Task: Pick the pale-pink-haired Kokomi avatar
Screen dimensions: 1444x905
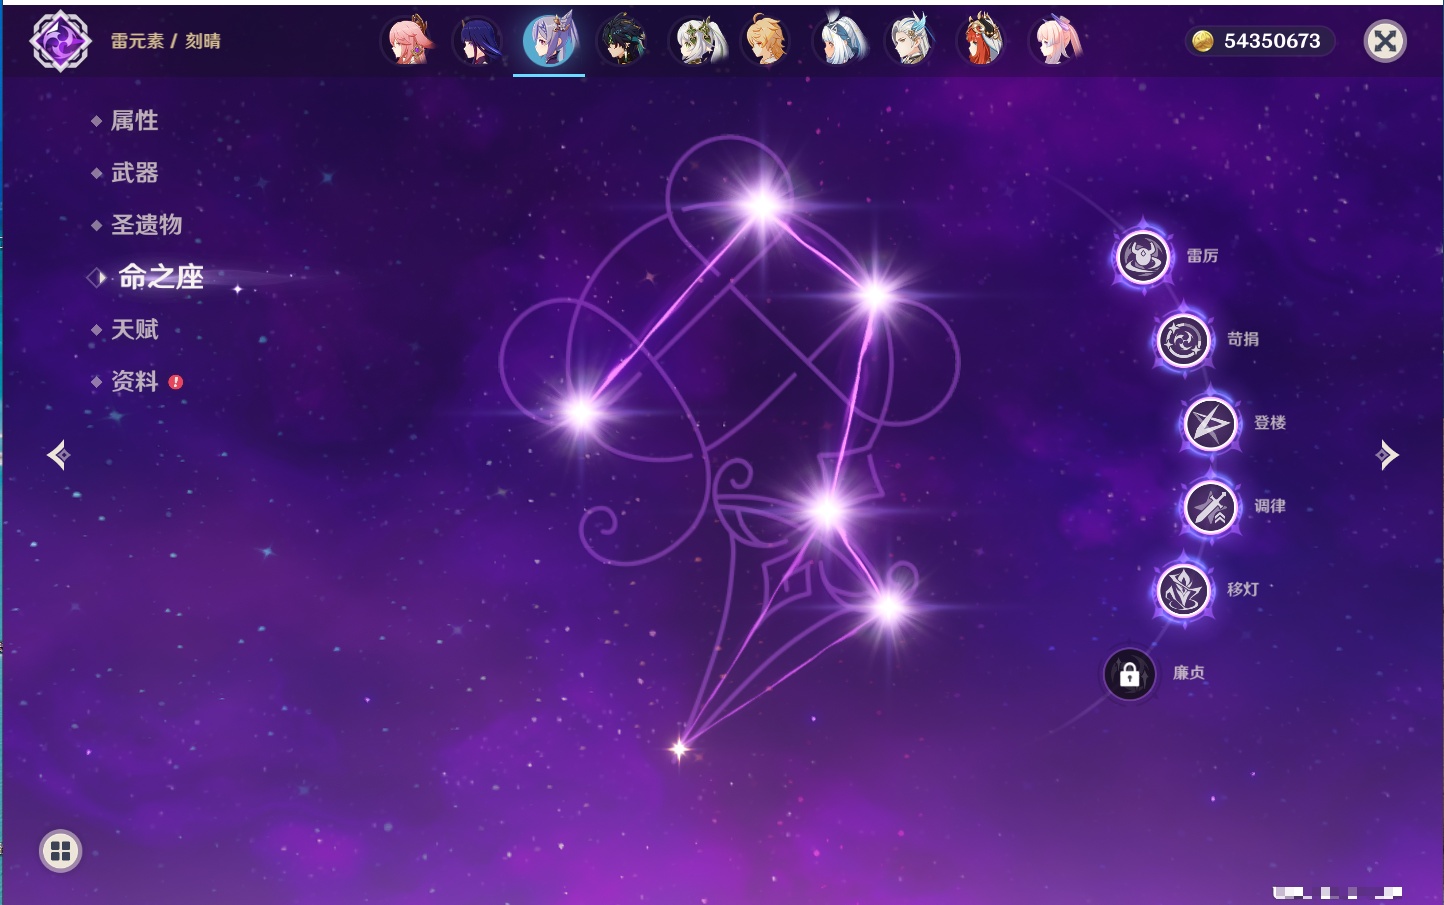Action: (1056, 41)
